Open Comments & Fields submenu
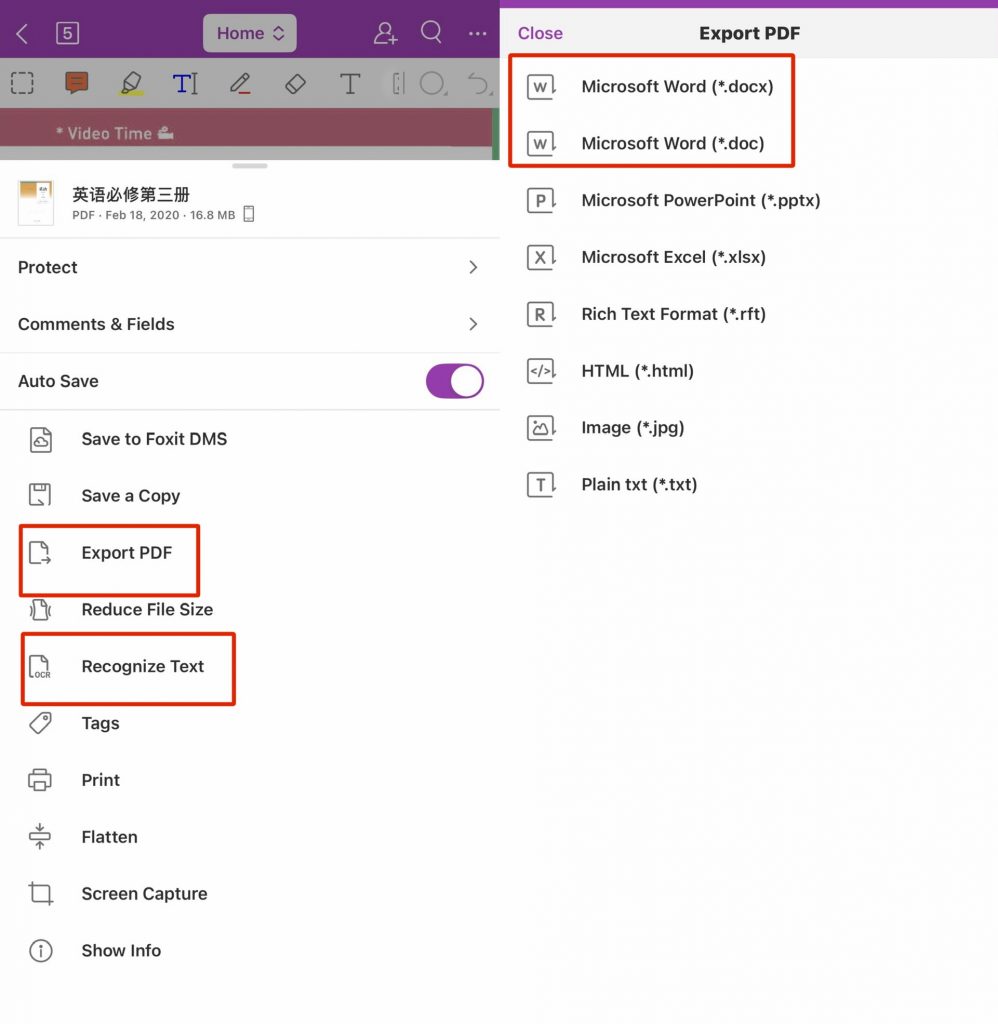Screen dimensions: 998x1024 point(250,324)
